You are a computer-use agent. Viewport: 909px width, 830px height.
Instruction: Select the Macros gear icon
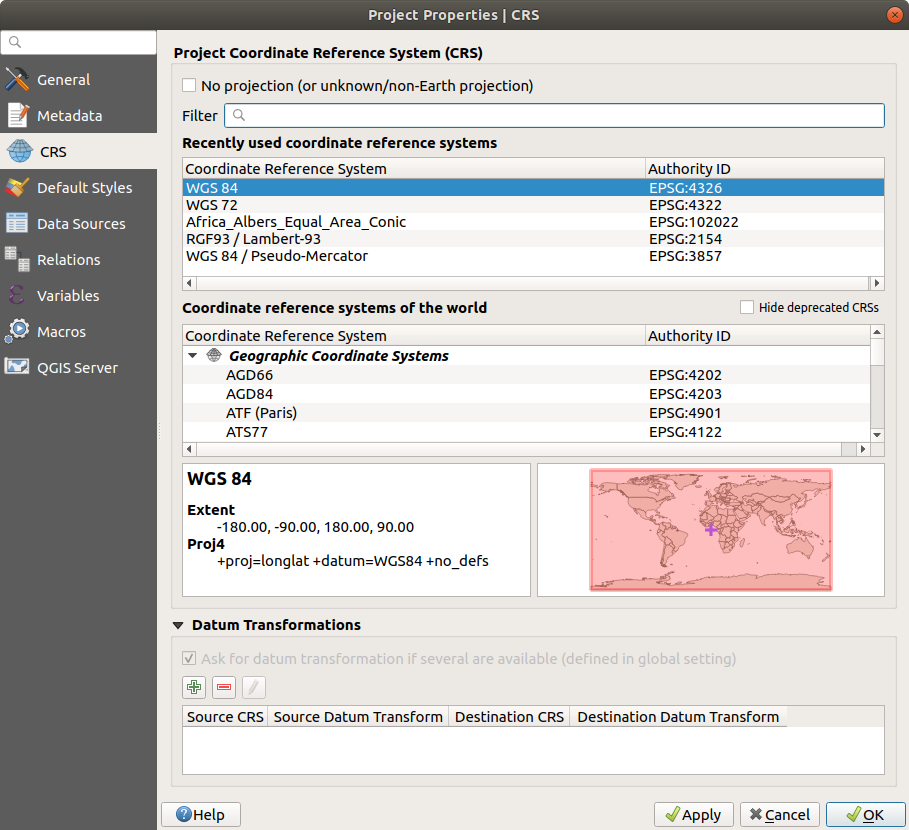[17, 332]
